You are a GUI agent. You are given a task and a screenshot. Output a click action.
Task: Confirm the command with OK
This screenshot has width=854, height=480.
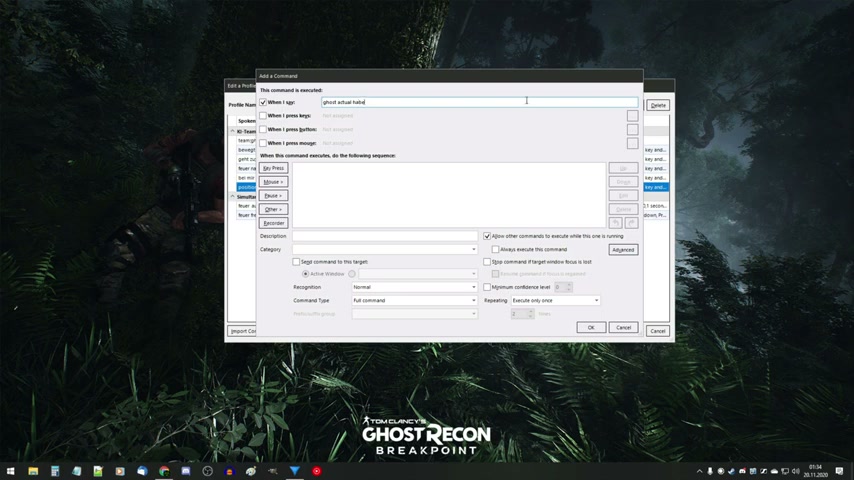(591, 327)
